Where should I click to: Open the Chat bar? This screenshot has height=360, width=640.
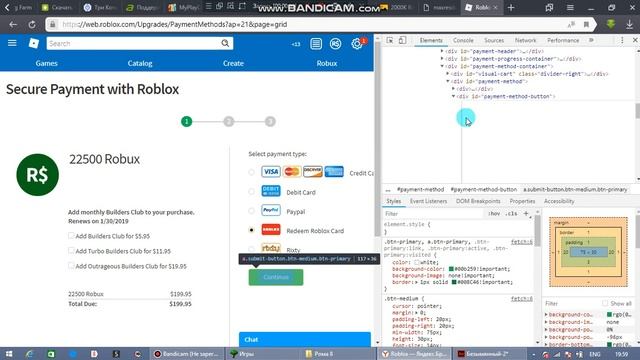pyautogui.click(x=304, y=340)
